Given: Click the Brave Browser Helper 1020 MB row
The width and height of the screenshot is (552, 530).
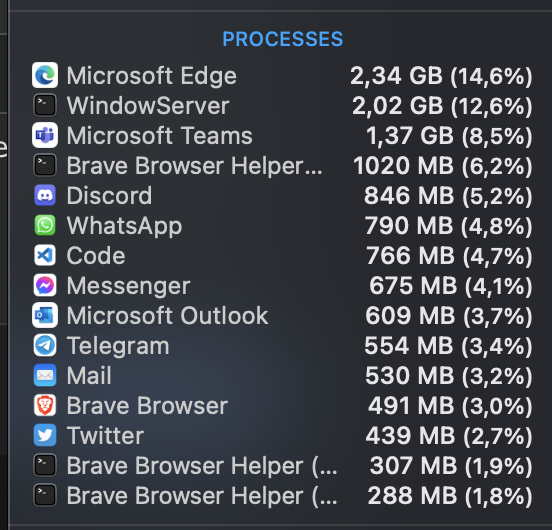Looking at the screenshot, I should 282,165.
